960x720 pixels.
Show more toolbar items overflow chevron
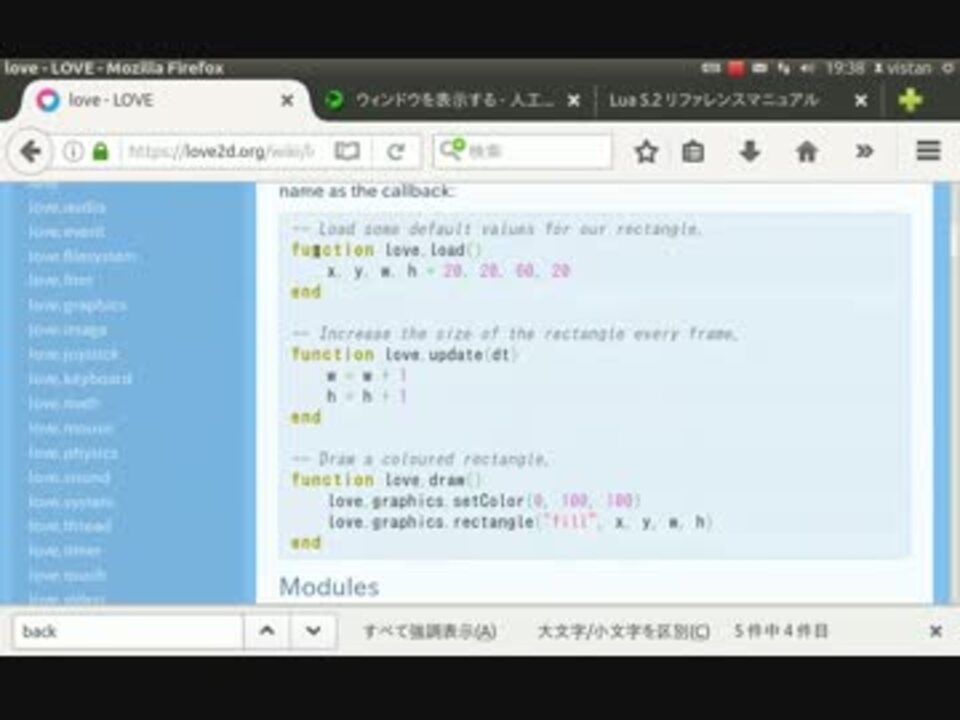click(x=864, y=151)
